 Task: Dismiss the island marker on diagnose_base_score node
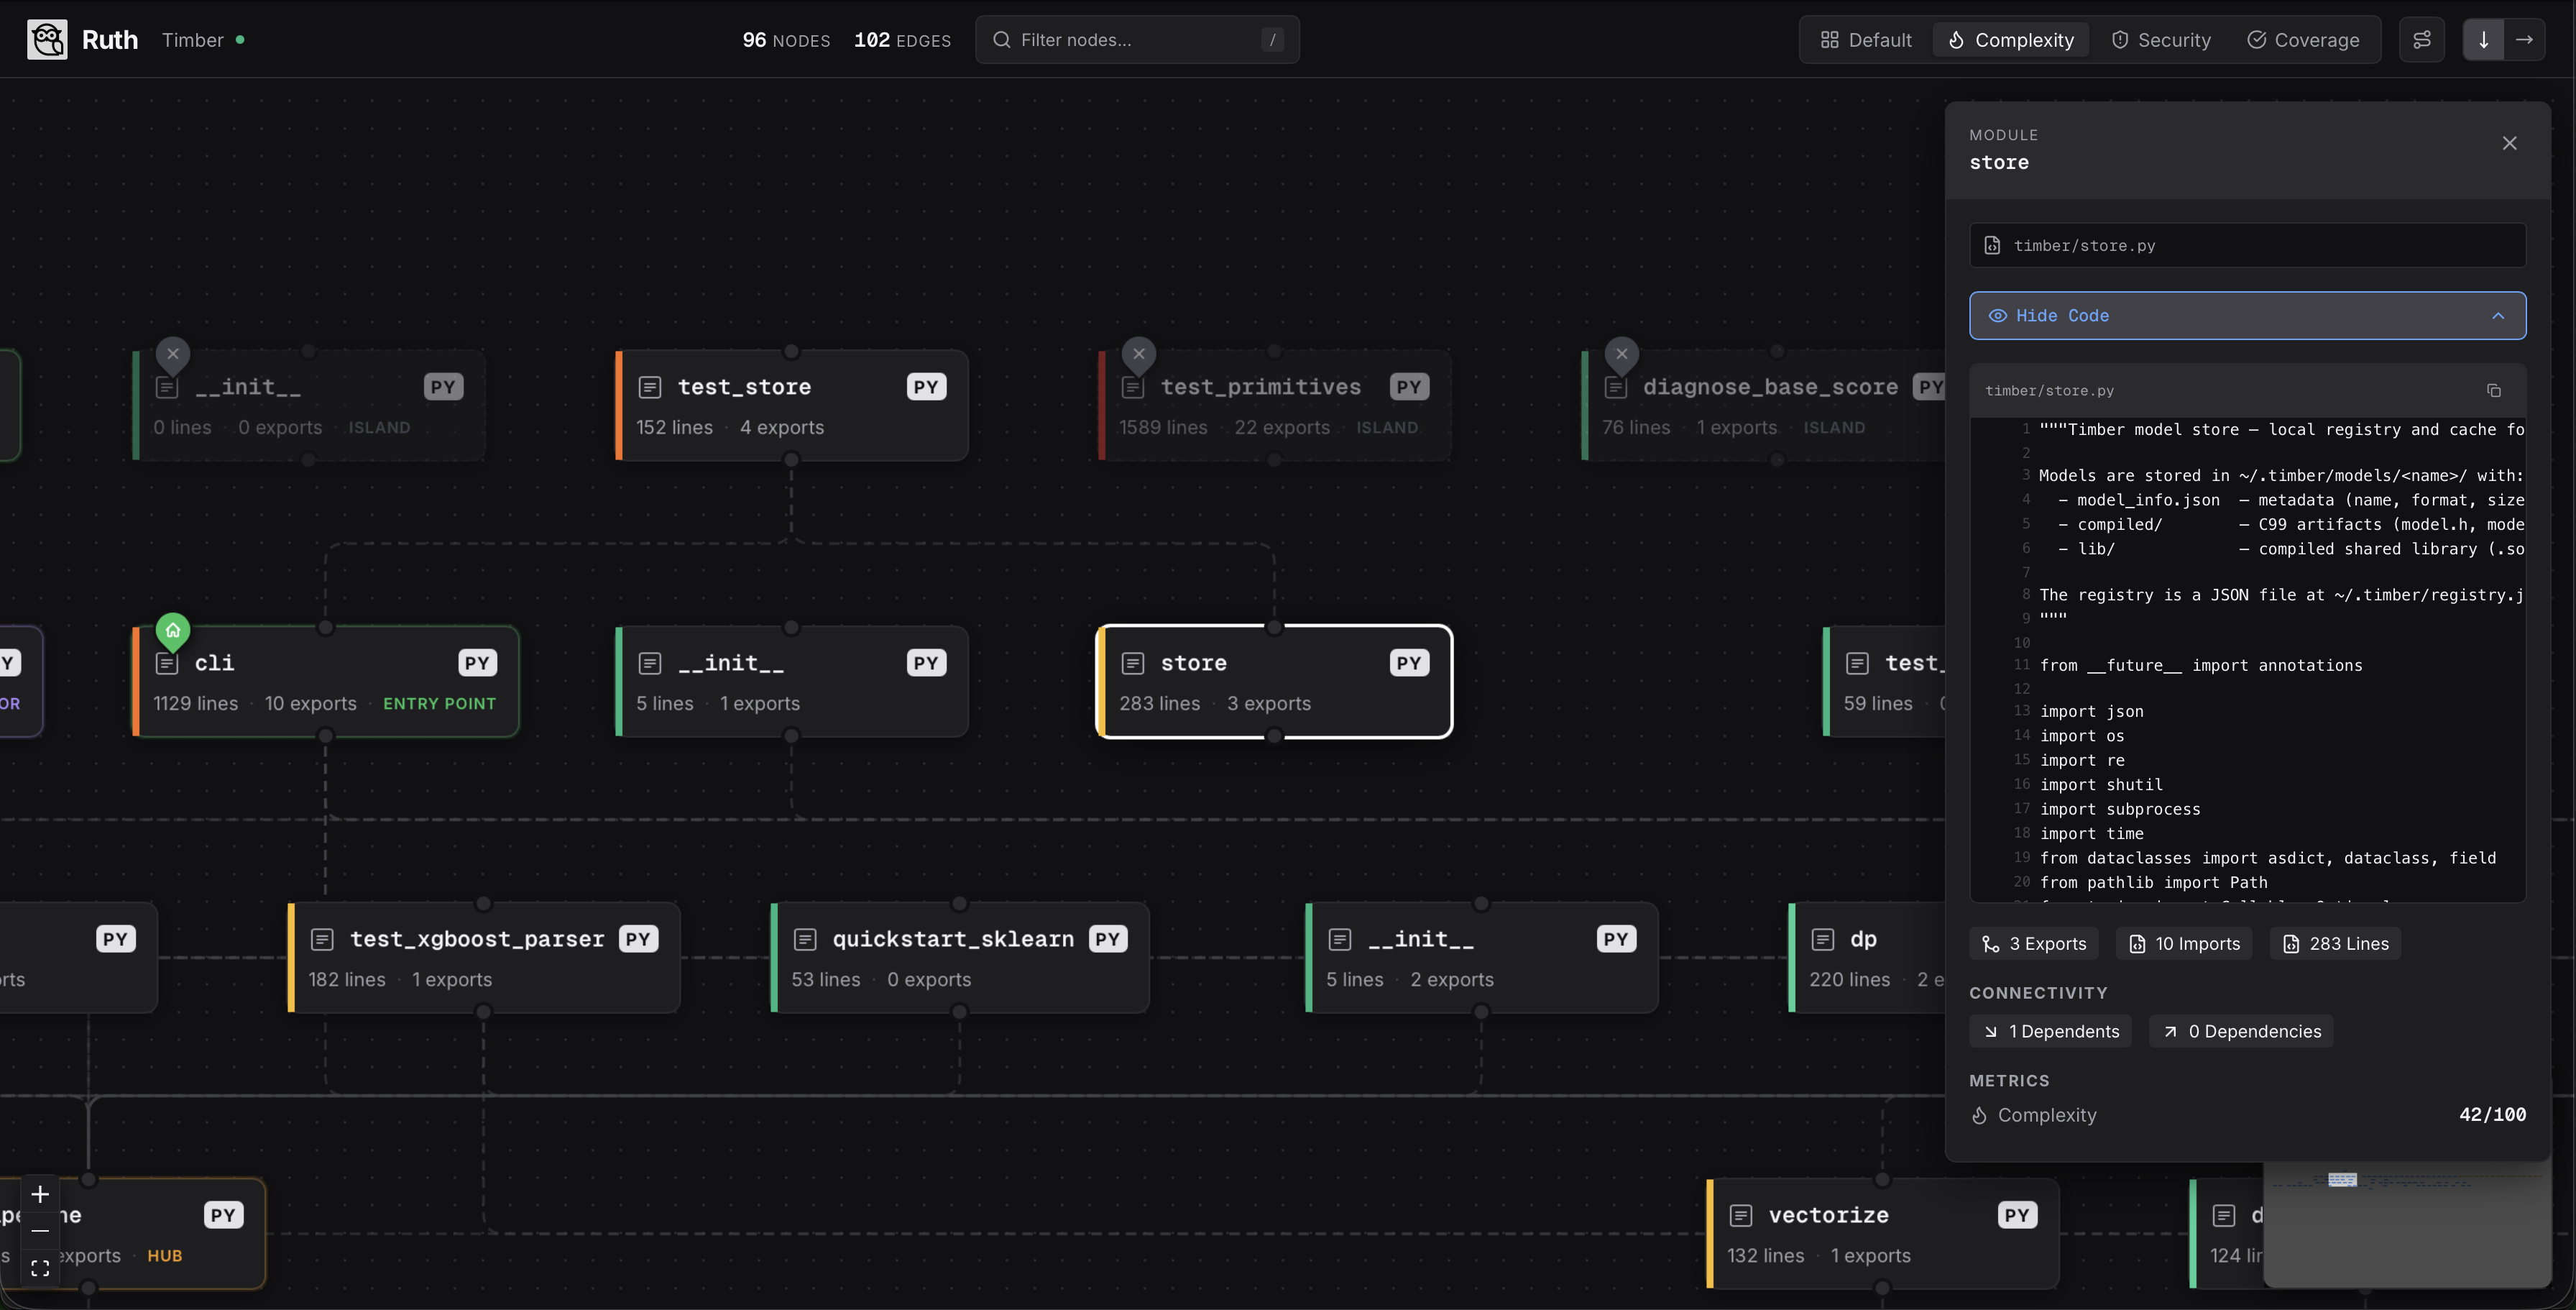click(1622, 354)
